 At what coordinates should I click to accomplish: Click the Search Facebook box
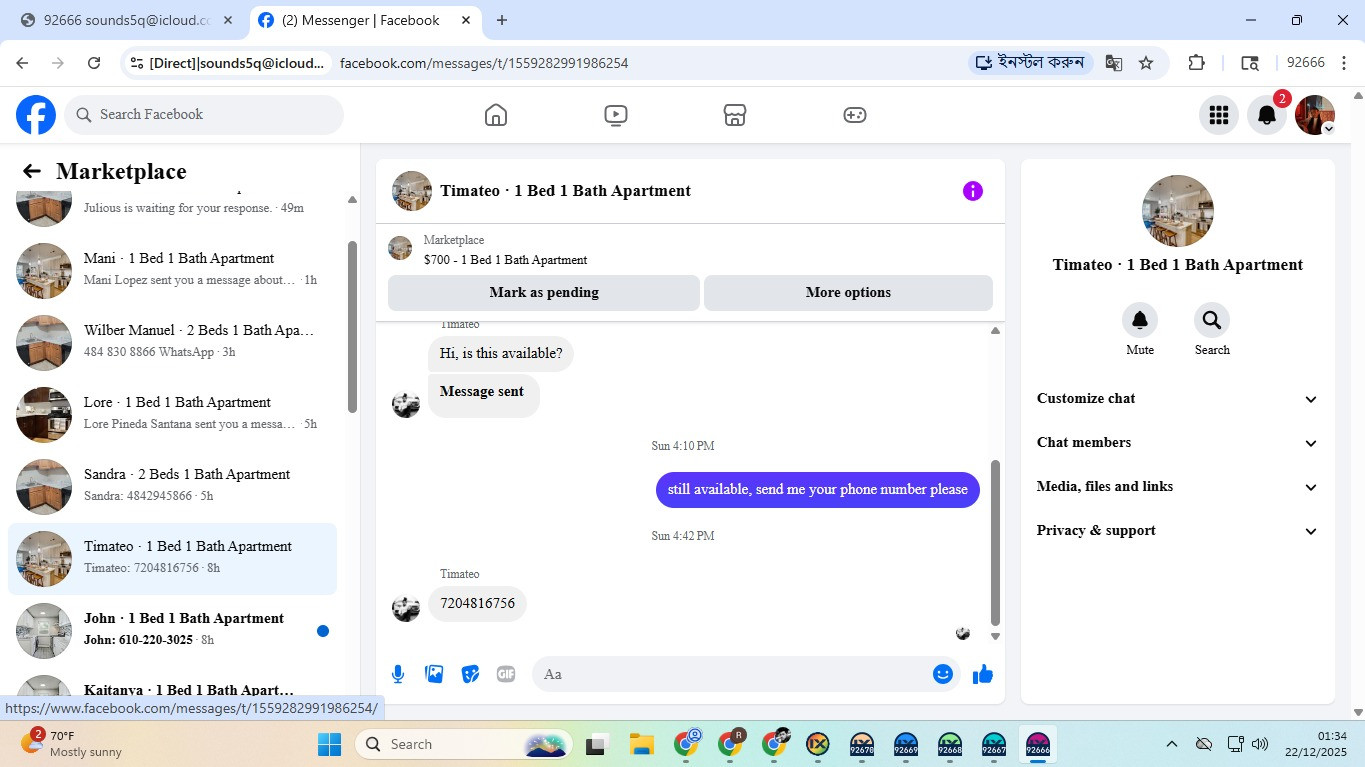tap(204, 115)
